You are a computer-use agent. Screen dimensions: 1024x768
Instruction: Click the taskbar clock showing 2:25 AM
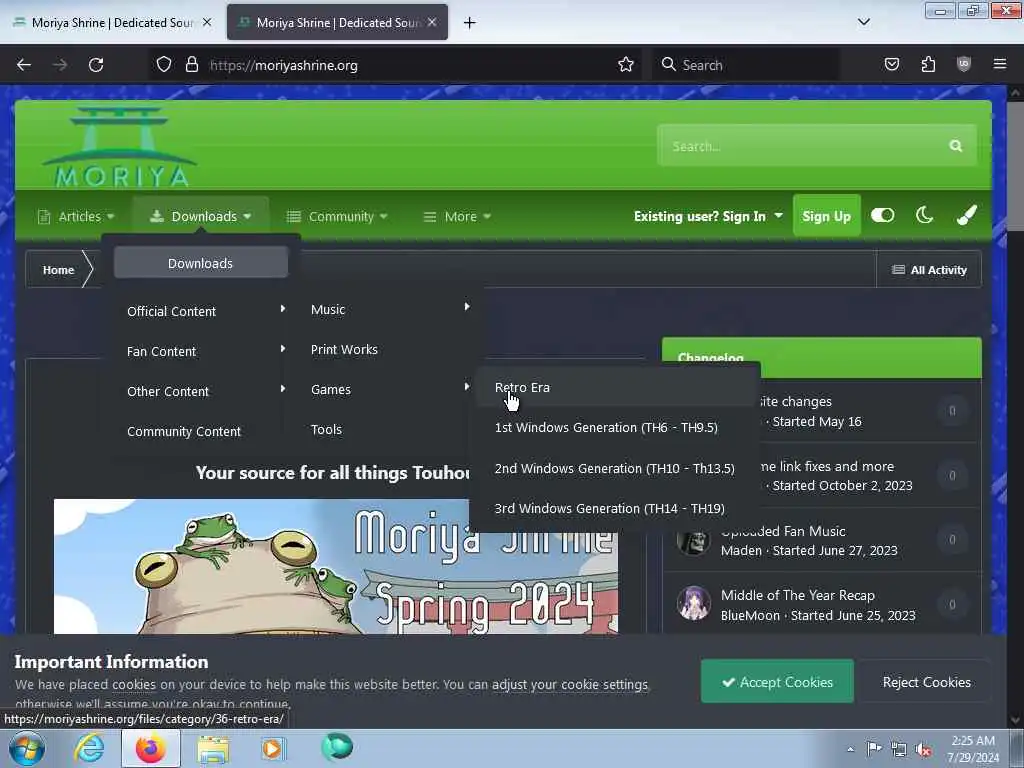[x=973, y=748]
